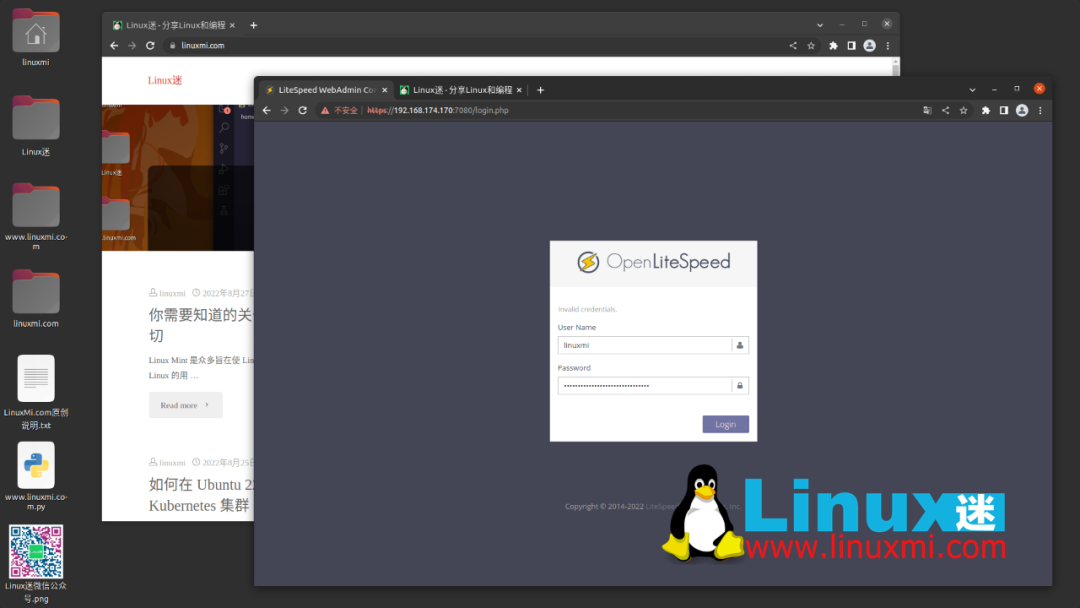Screen dimensions: 1080x608
Task: Click 你需要知道的关 article title in back window
Action: point(201,325)
